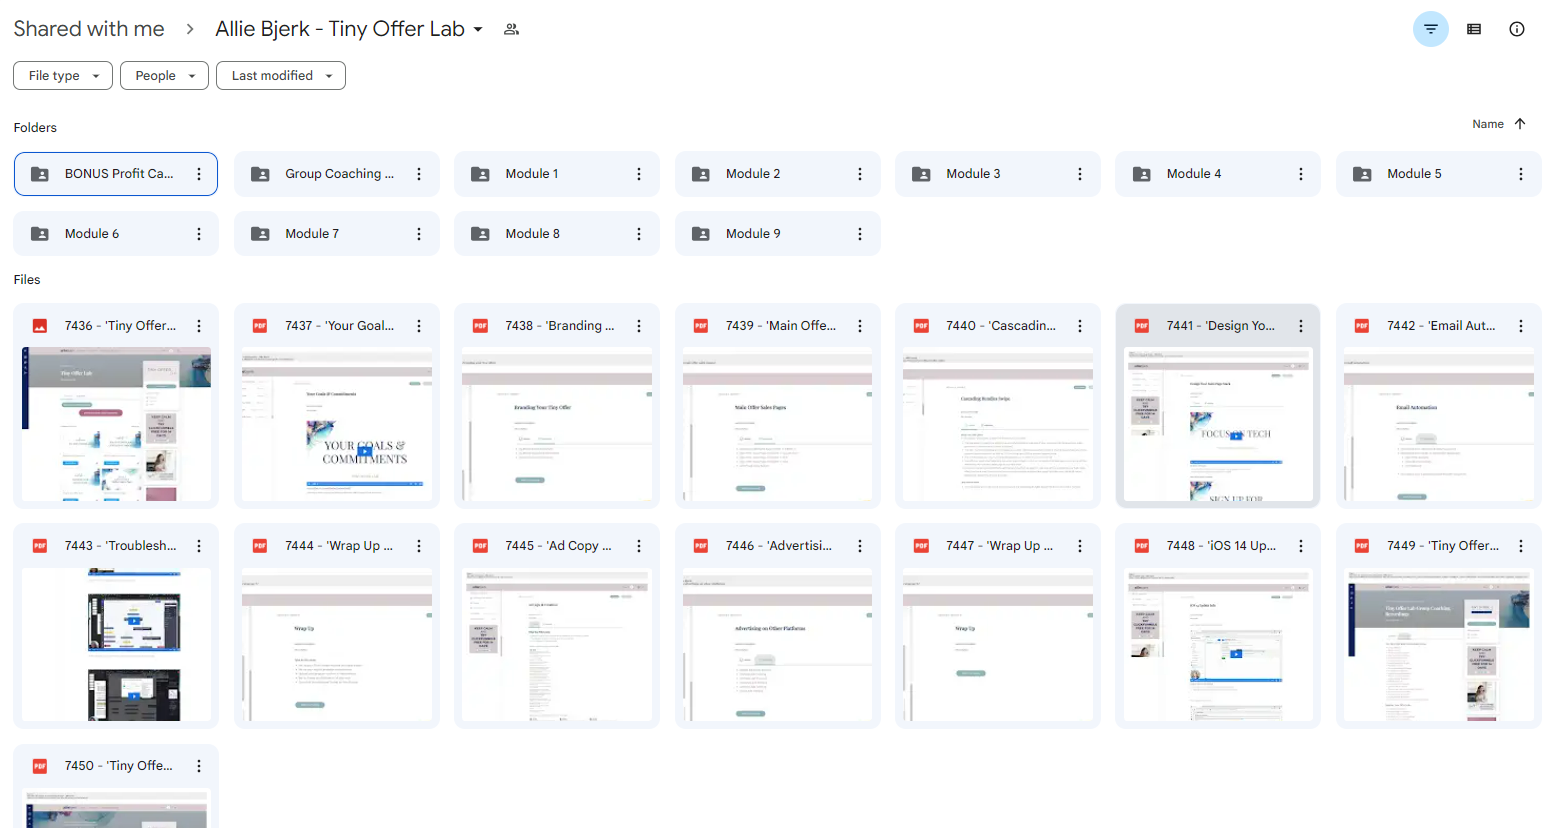Select the Module 4 folder
The height and width of the screenshot is (828, 1547).
click(1218, 174)
